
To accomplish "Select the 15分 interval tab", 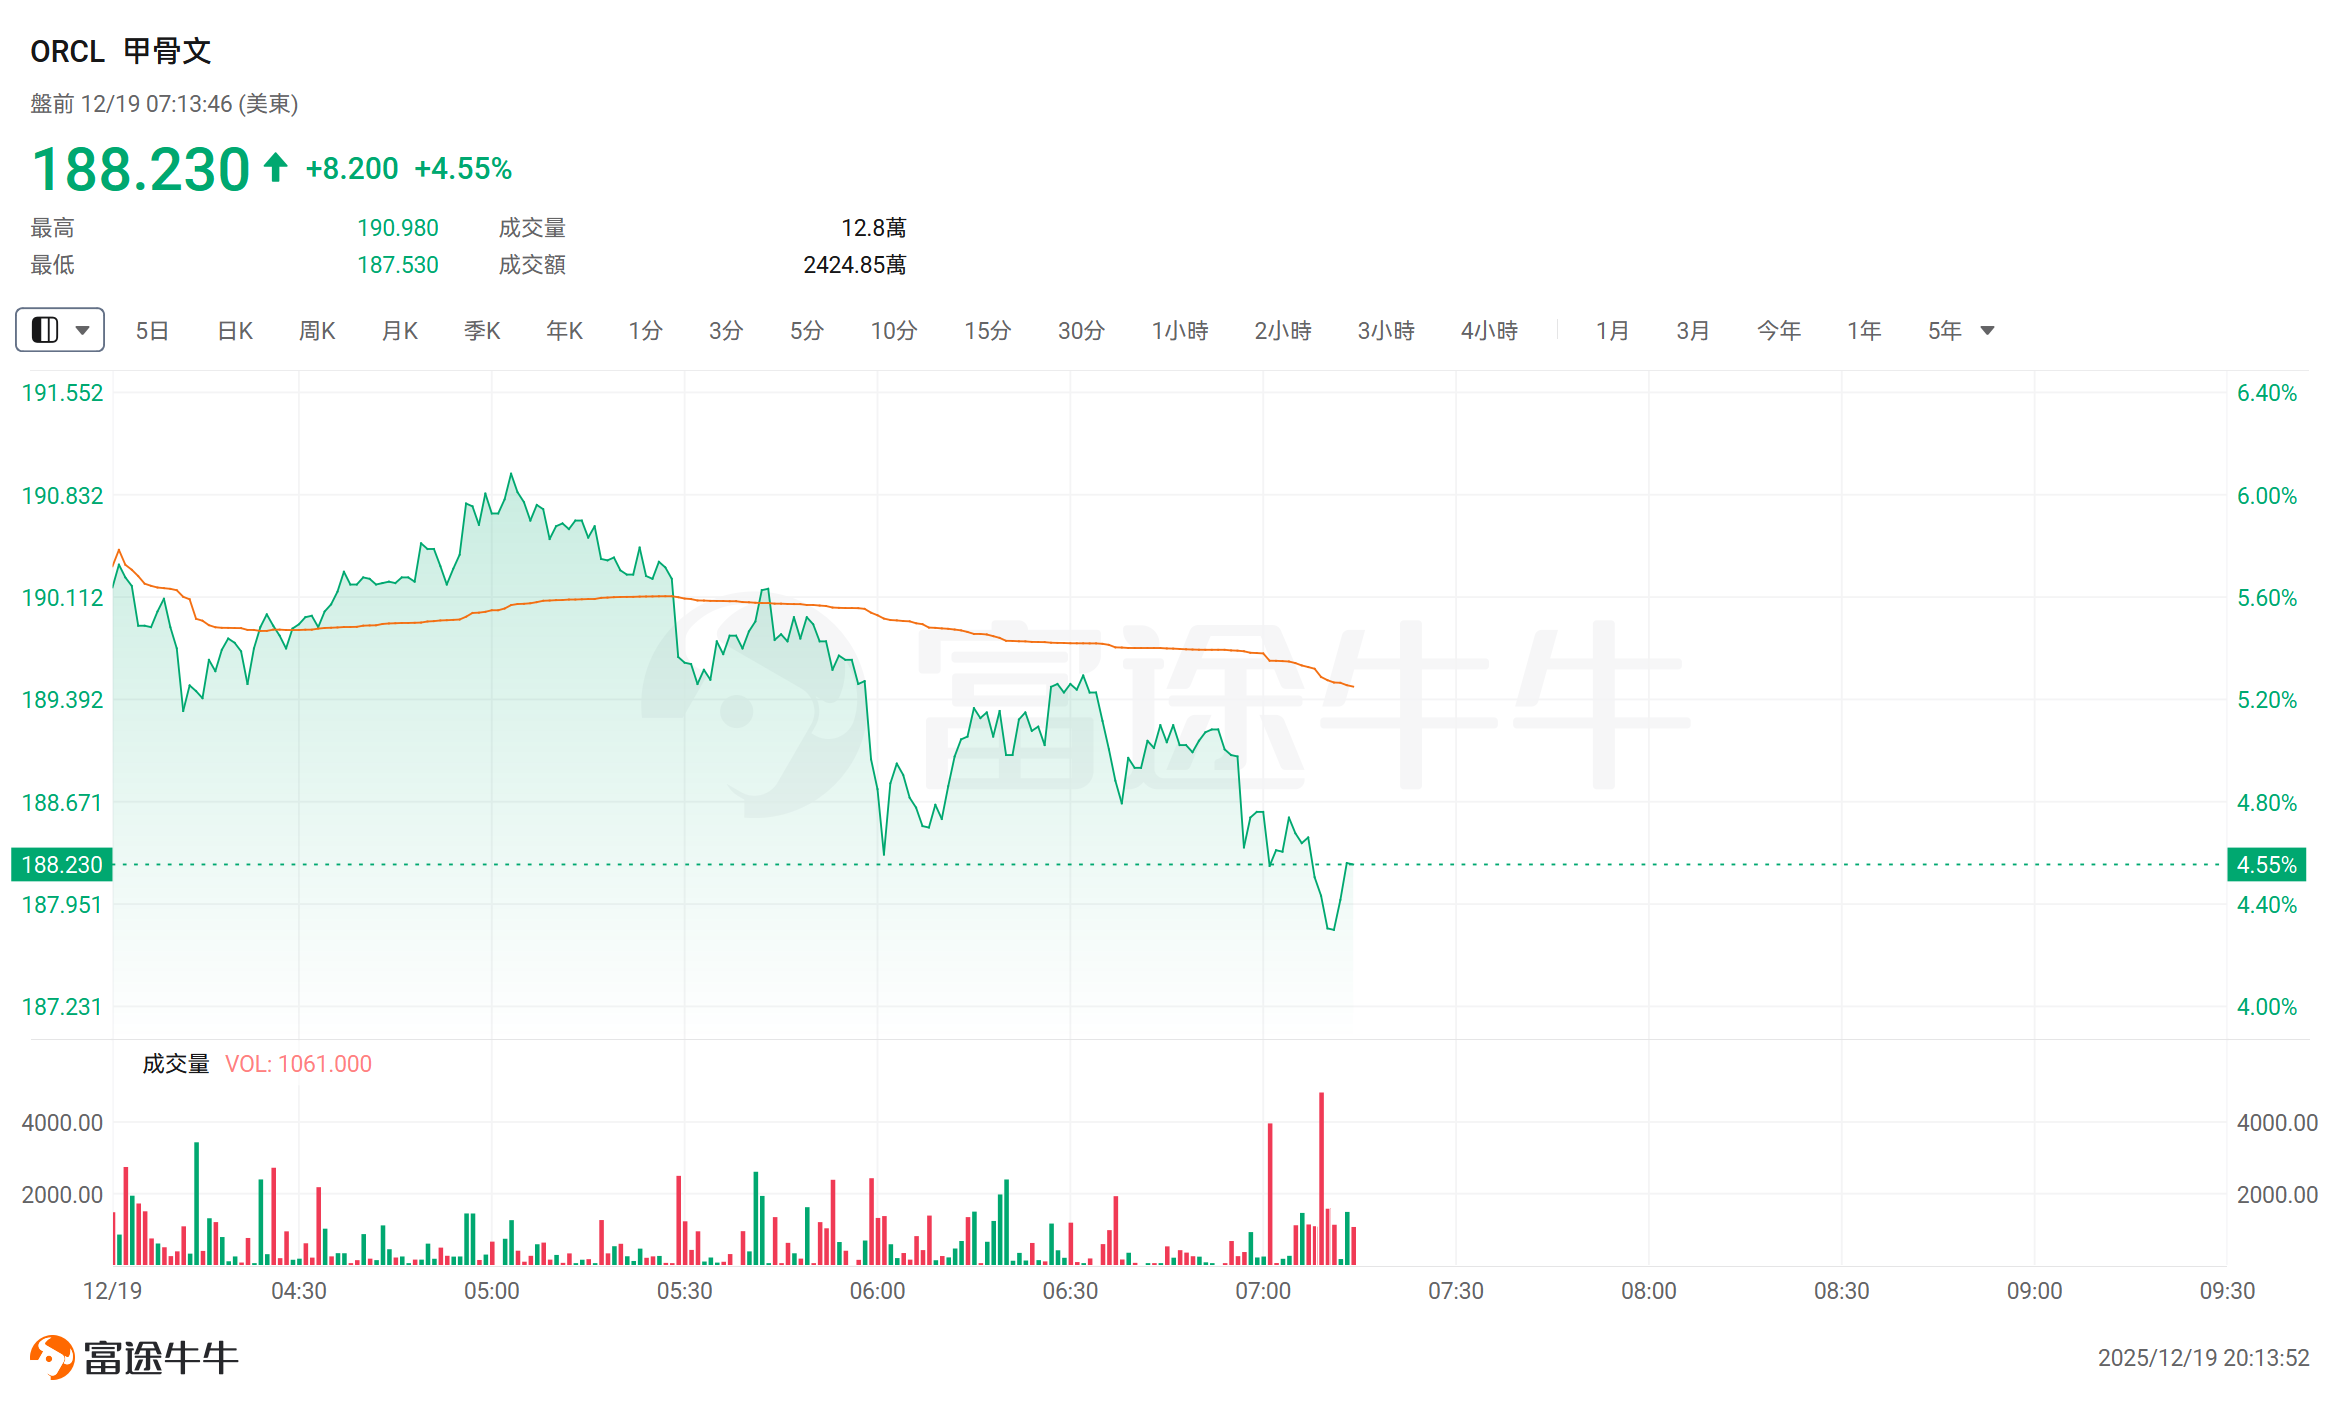I will click(x=987, y=331).
